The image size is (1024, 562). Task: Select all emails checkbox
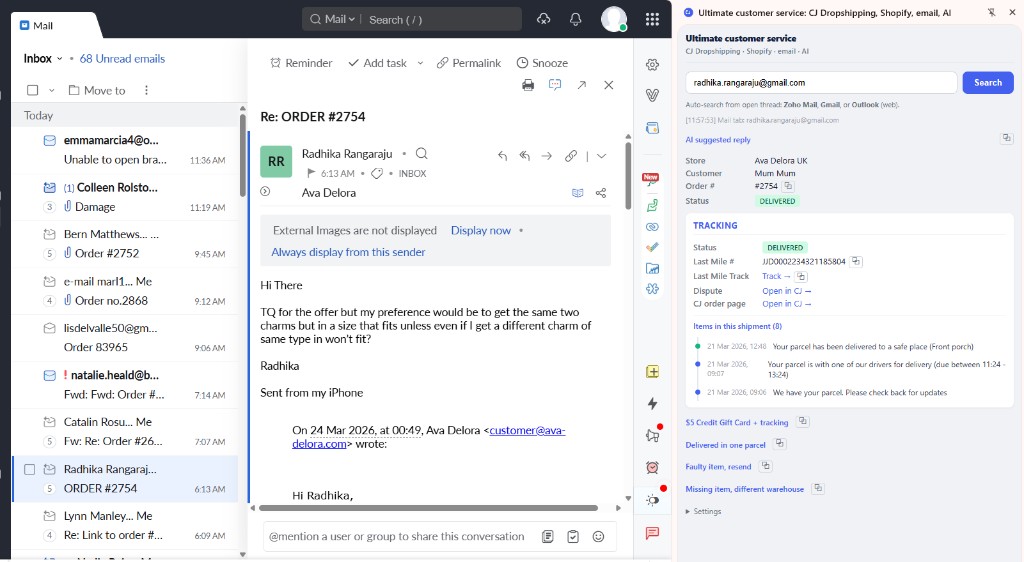click(33, 90)
